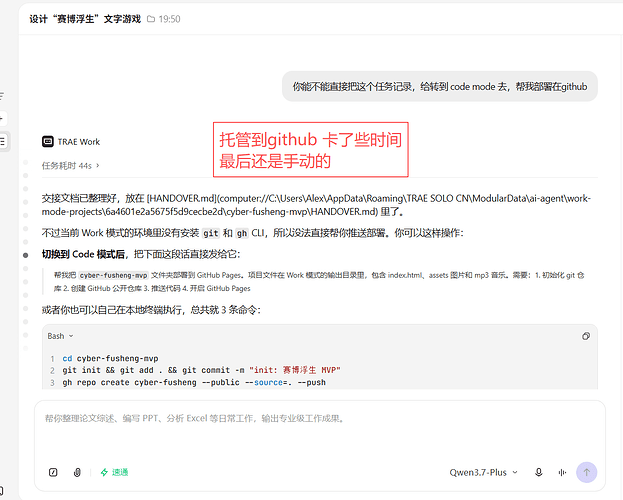Click the TRAE Work name label
The image size is (623, 500).
(x=79, y=142)
